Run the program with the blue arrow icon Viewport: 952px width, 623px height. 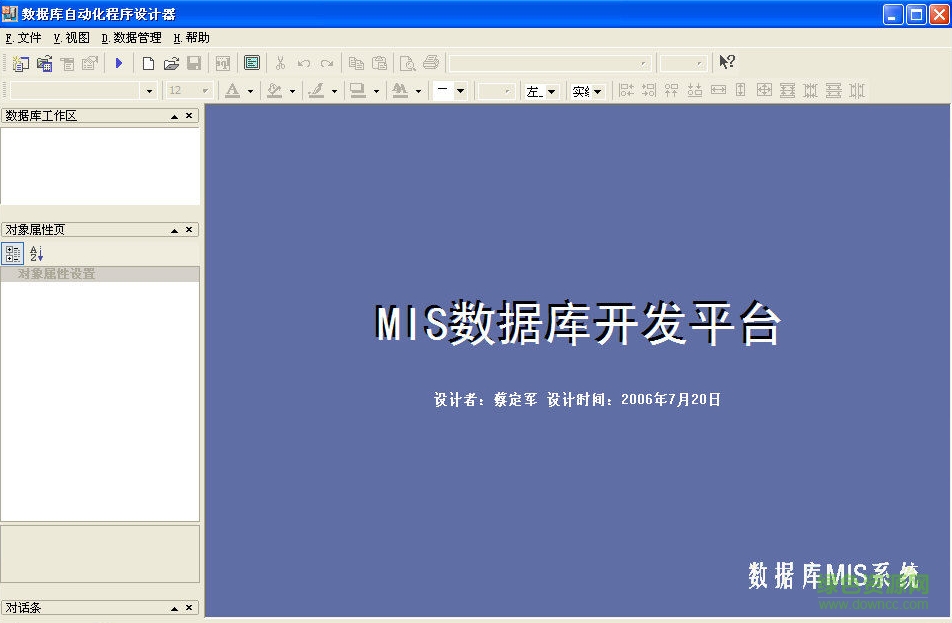click(x=119, y=62)
